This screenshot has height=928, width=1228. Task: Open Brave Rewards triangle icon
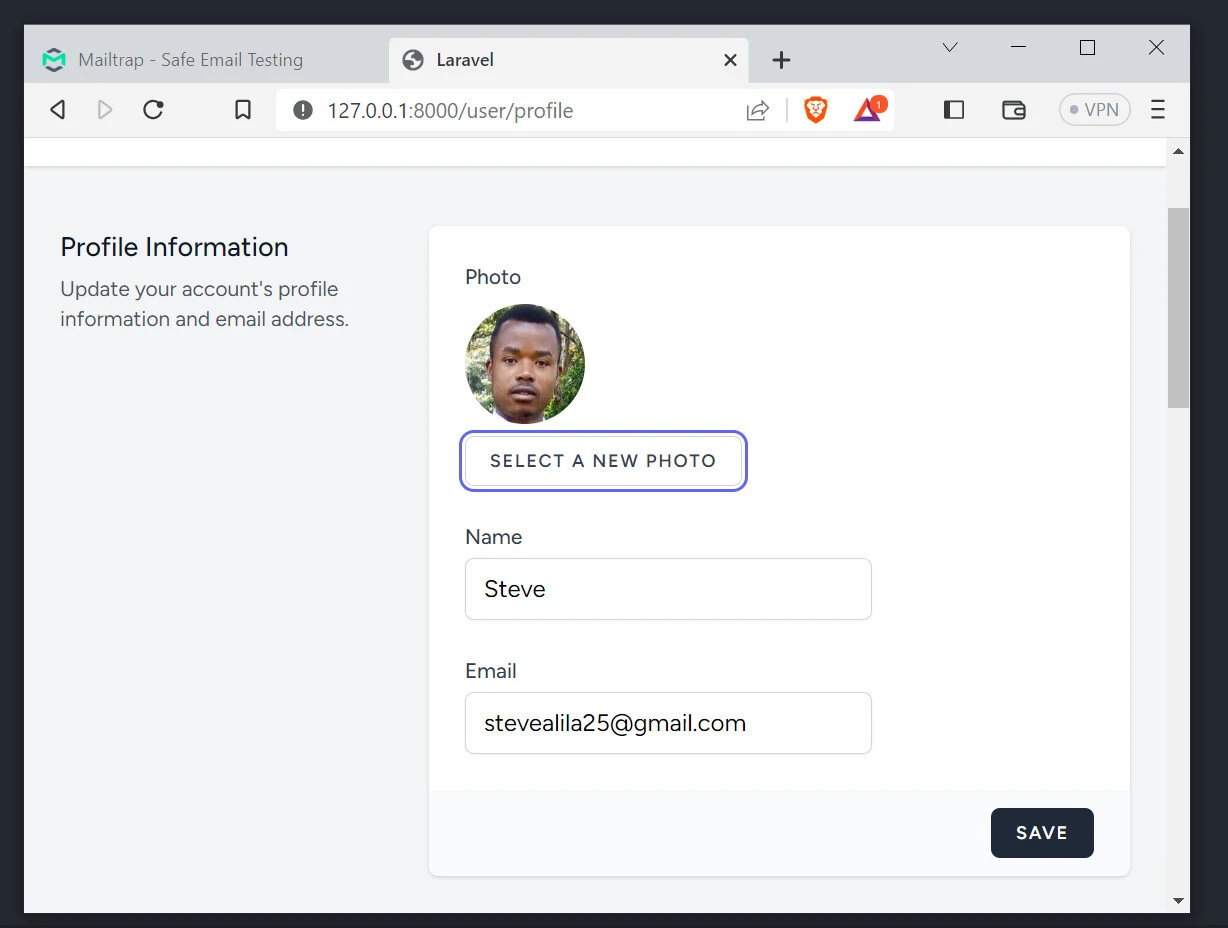pyautogui.click(x=867, y=110)
